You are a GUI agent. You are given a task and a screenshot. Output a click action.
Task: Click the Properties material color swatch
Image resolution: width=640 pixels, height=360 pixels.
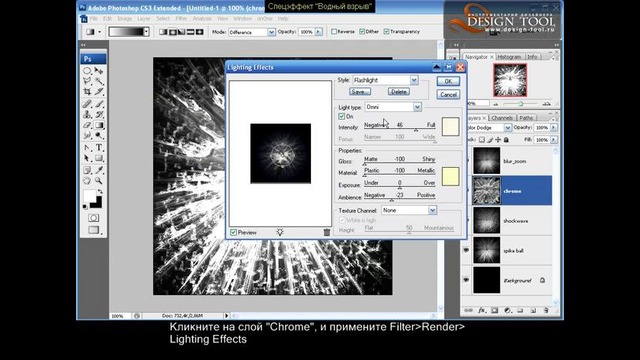(x=450, y=176)
